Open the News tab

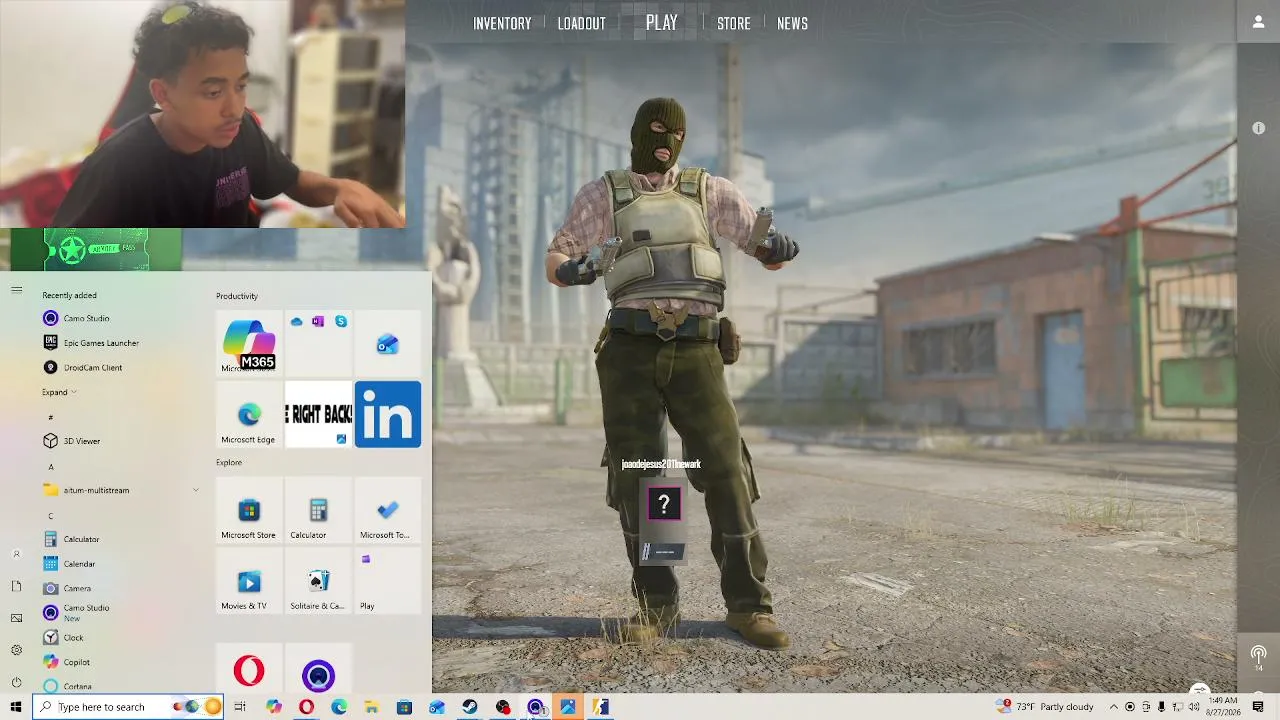(x=792, y=24)
